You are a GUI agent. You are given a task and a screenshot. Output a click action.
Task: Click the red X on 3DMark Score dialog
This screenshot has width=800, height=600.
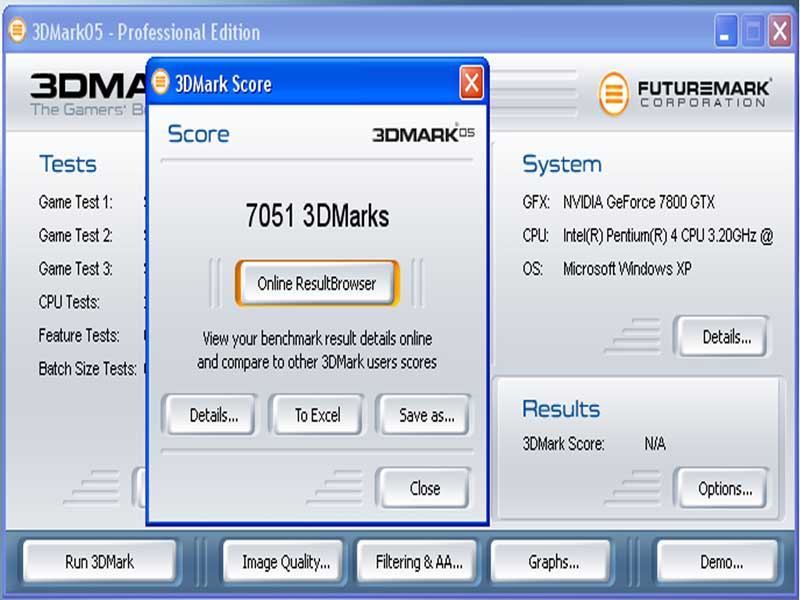point(471,82)
